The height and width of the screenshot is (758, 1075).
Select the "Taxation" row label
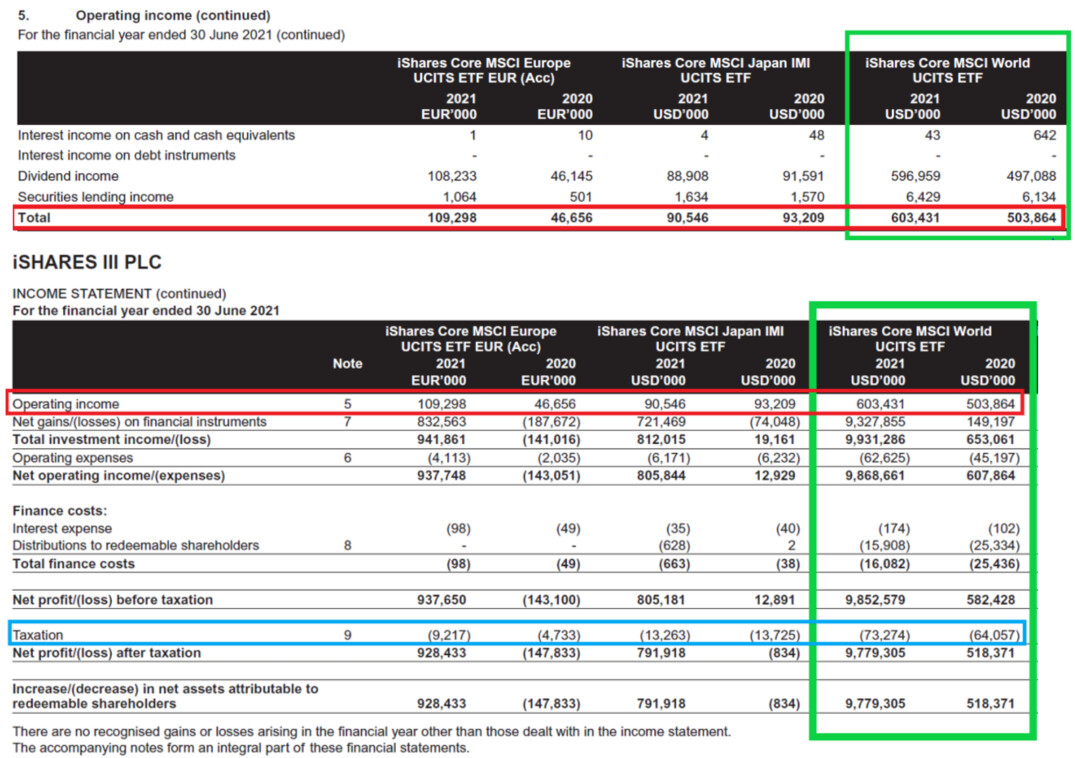(38, 635)
